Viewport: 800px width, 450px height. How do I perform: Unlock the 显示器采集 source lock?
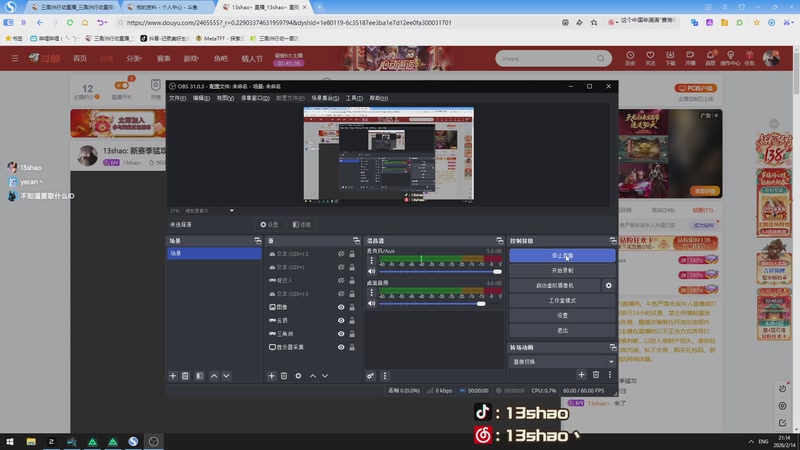(x=352, y=347)
